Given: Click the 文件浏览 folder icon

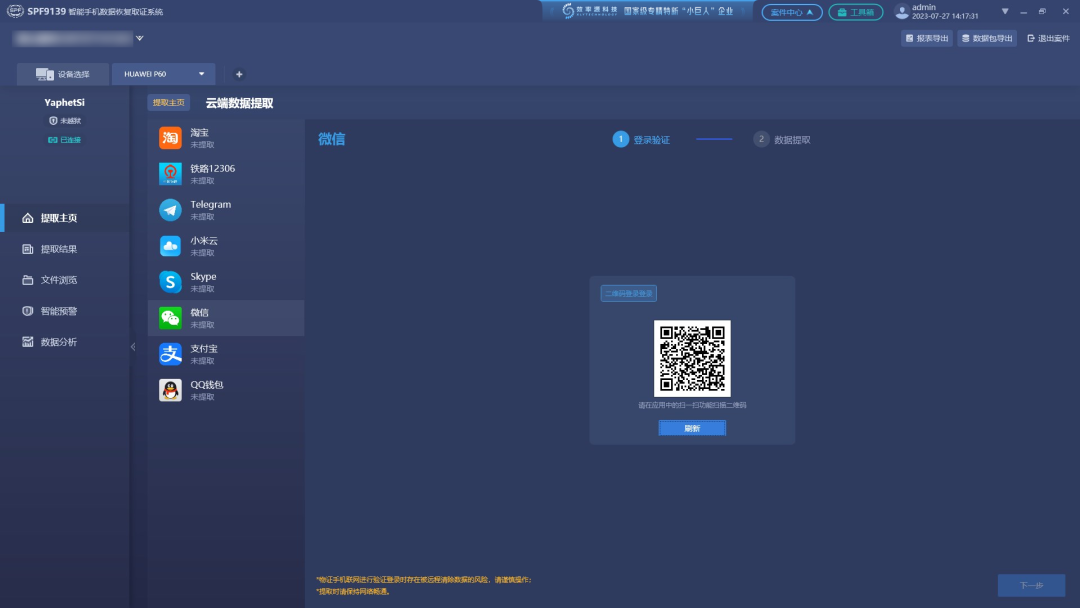Looking at the screenshot, I should [28, 280].
